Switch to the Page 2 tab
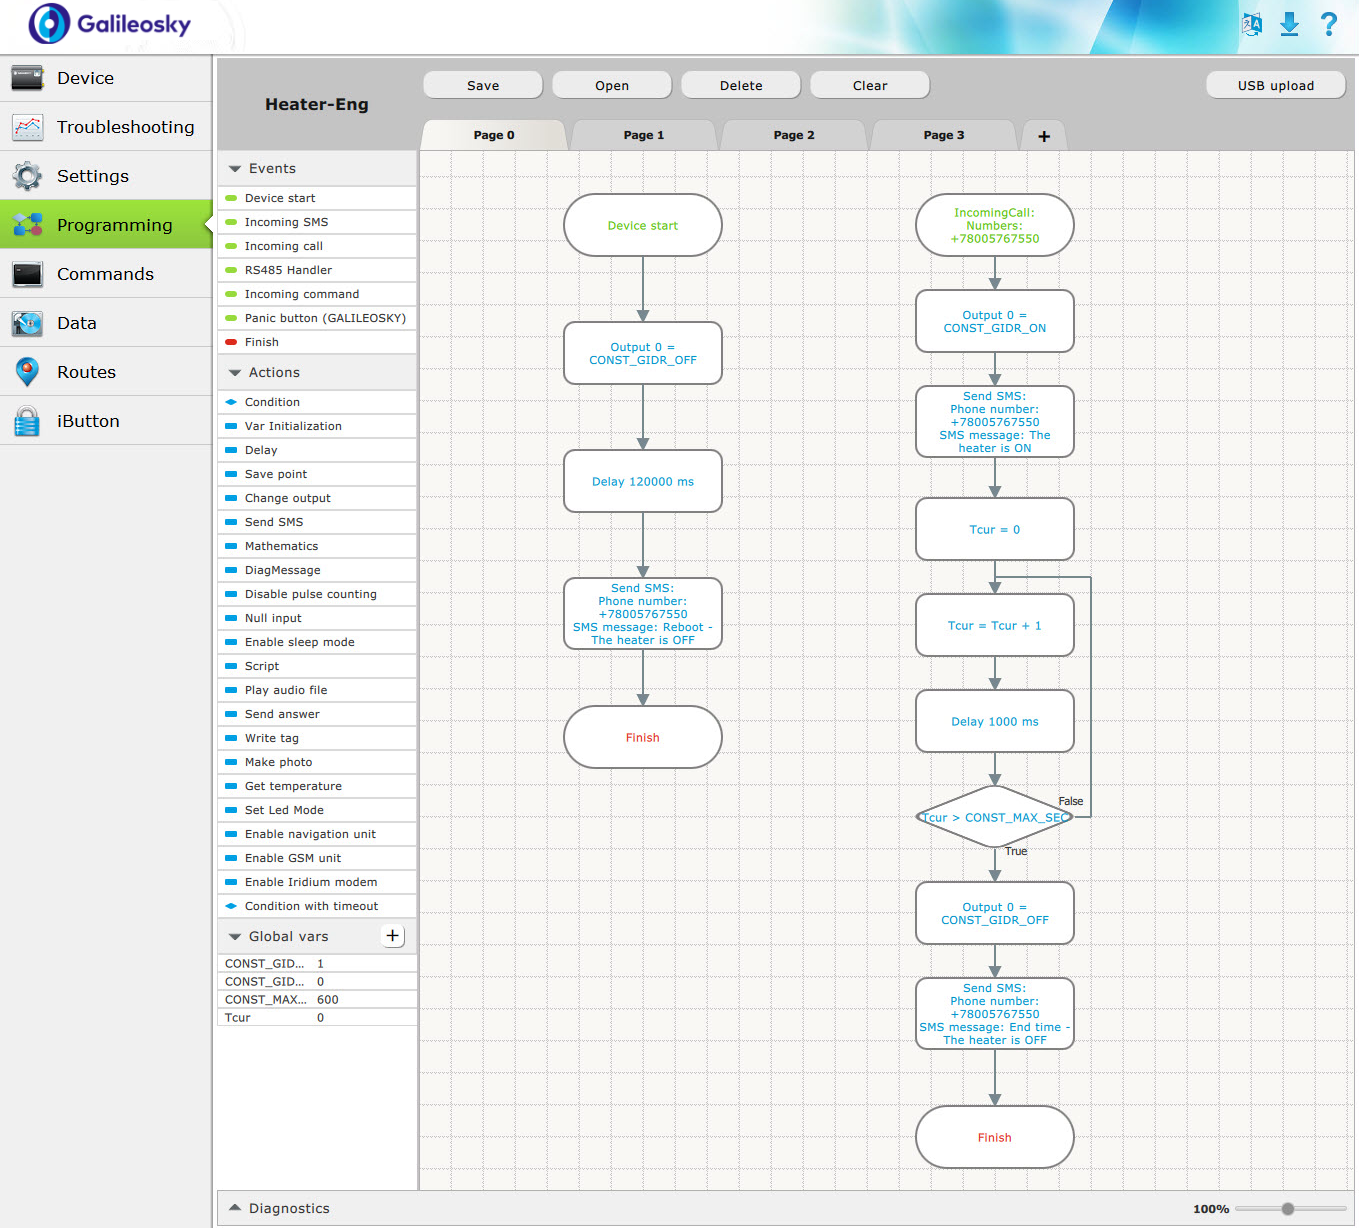This screenshot has height=1228, width=1359. 794,135
